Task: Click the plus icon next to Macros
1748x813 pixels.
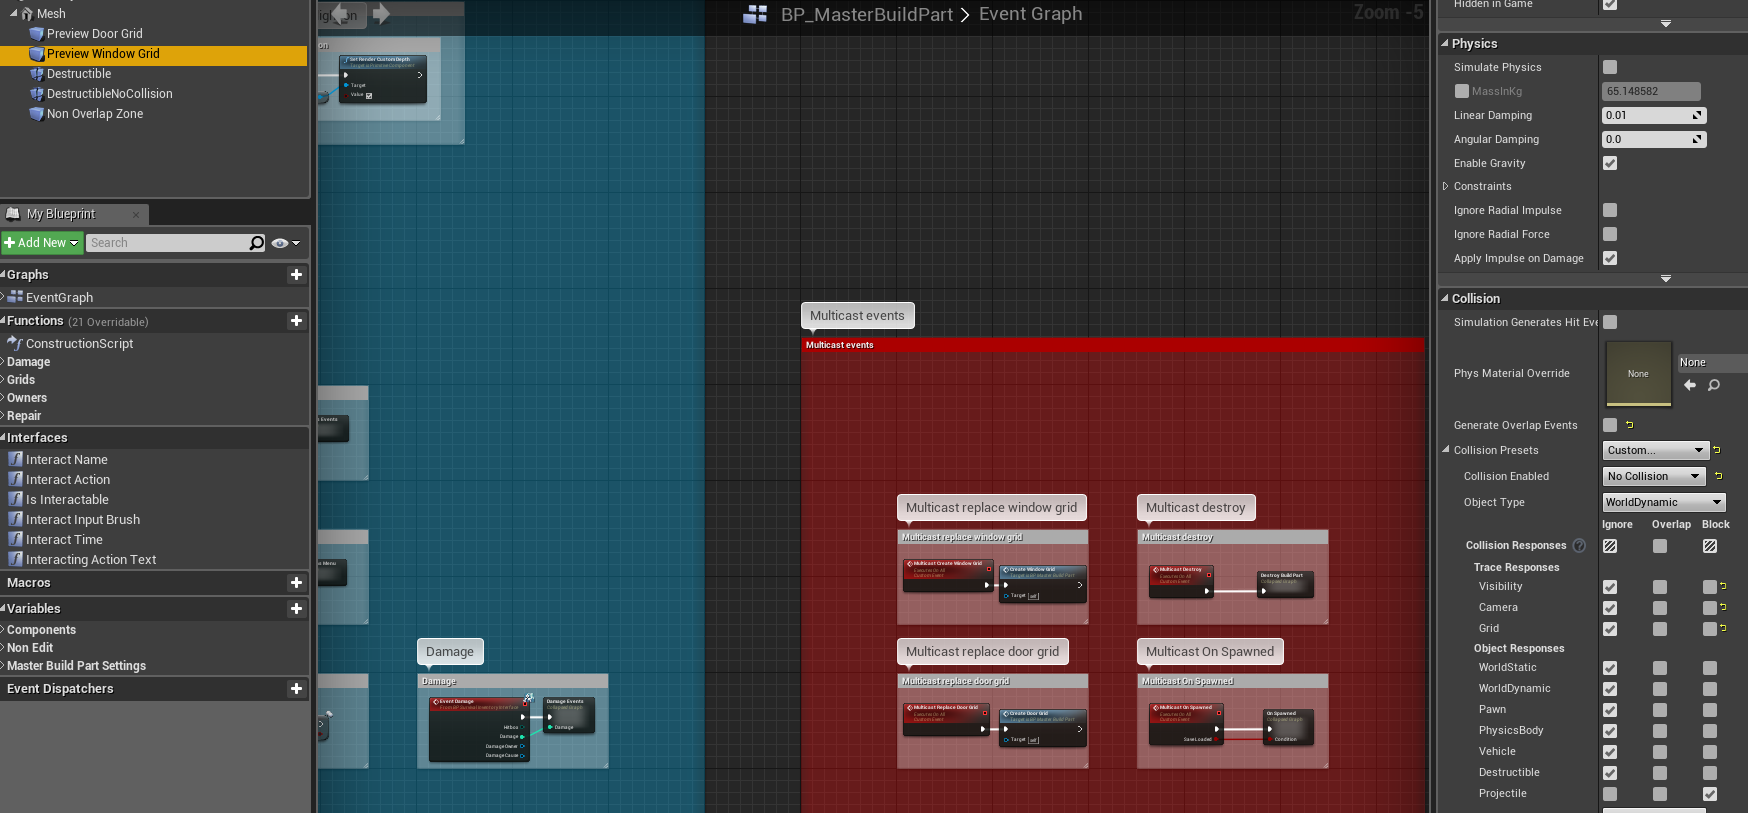Action: coord(296,582)
